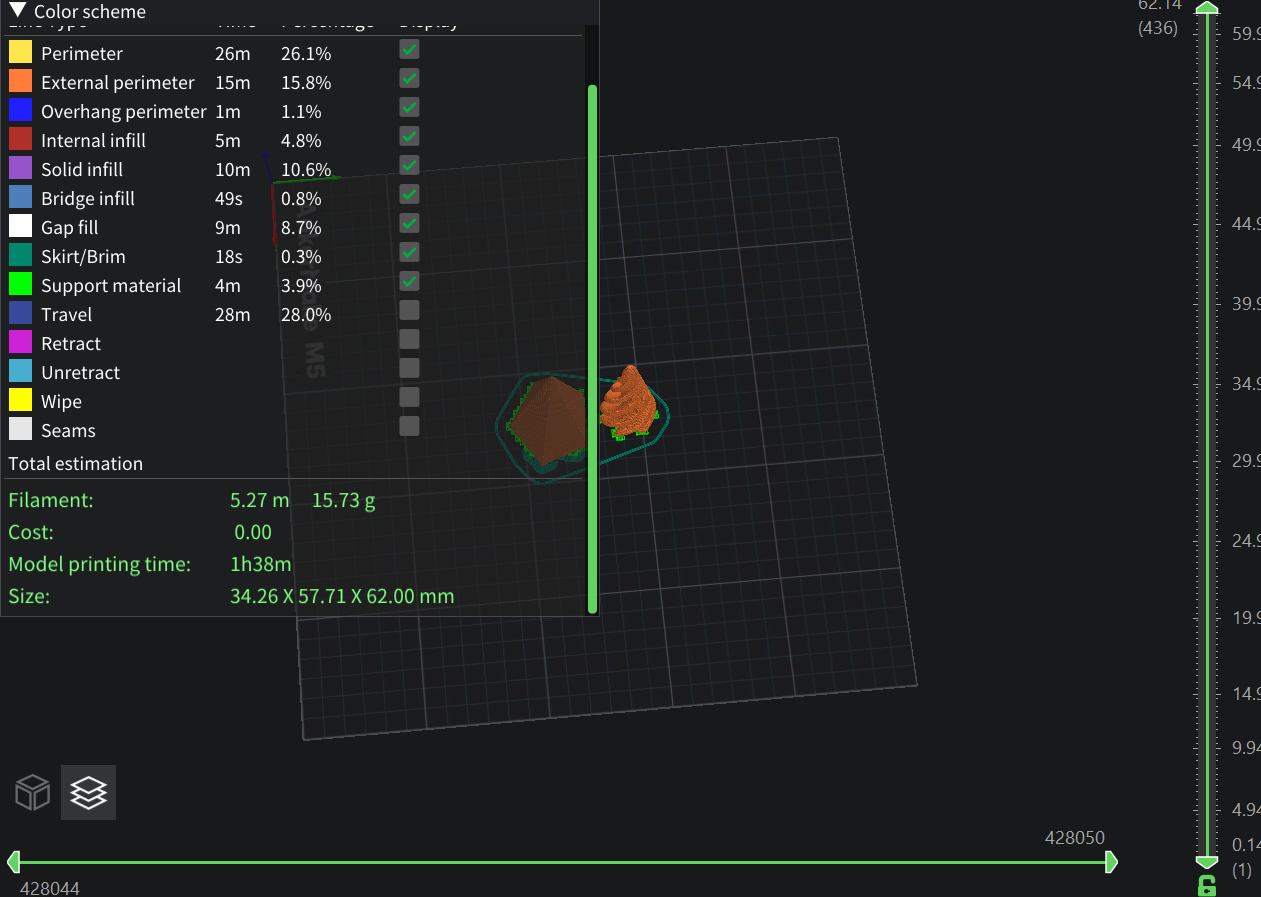Select the blue Overhang perimeter swatch
Viewport: 1261px width, 897px height.
tap(20, 111)
